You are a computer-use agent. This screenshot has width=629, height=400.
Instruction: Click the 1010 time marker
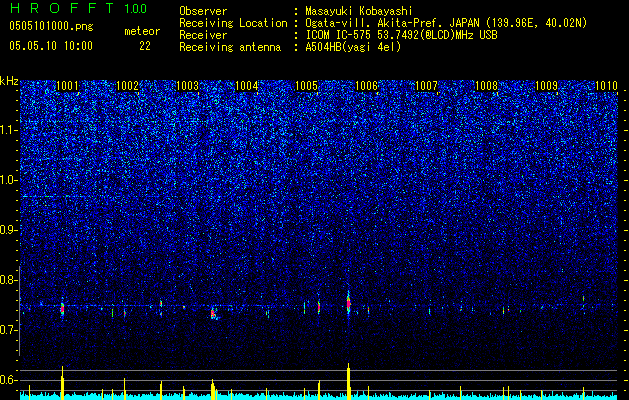(606, 86)
